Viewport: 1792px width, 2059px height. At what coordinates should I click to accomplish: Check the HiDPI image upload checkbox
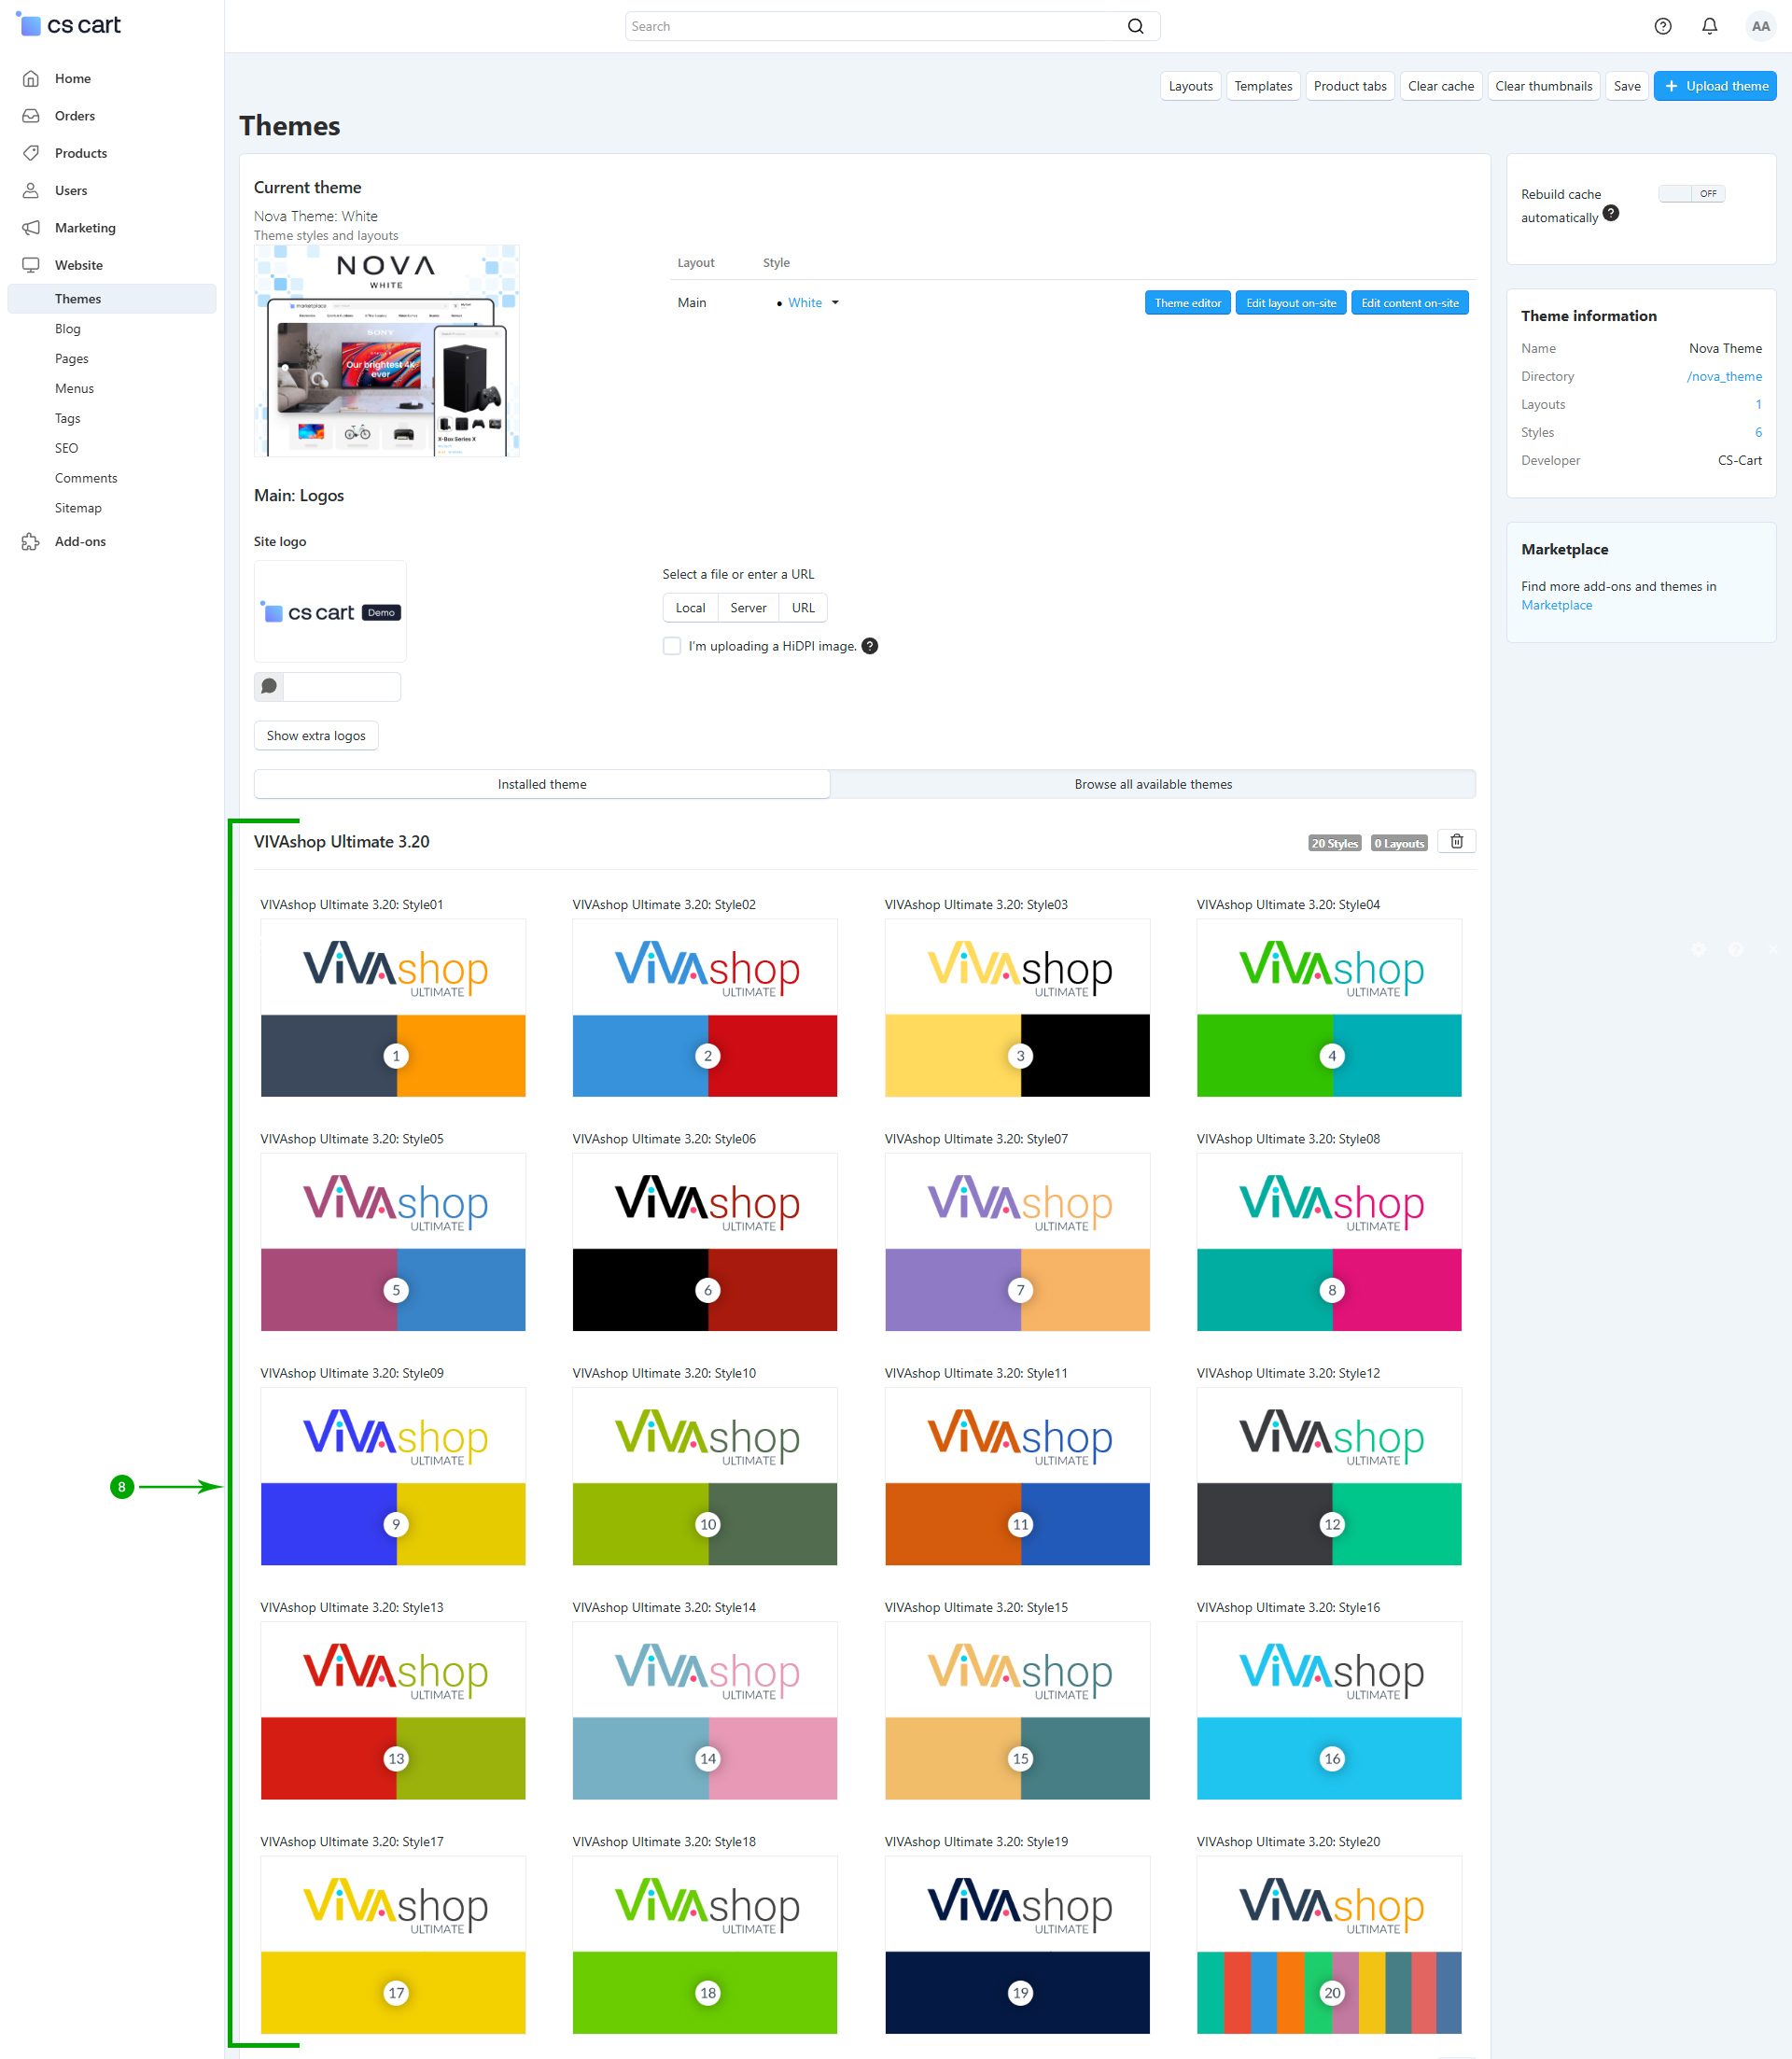(672, 646)
